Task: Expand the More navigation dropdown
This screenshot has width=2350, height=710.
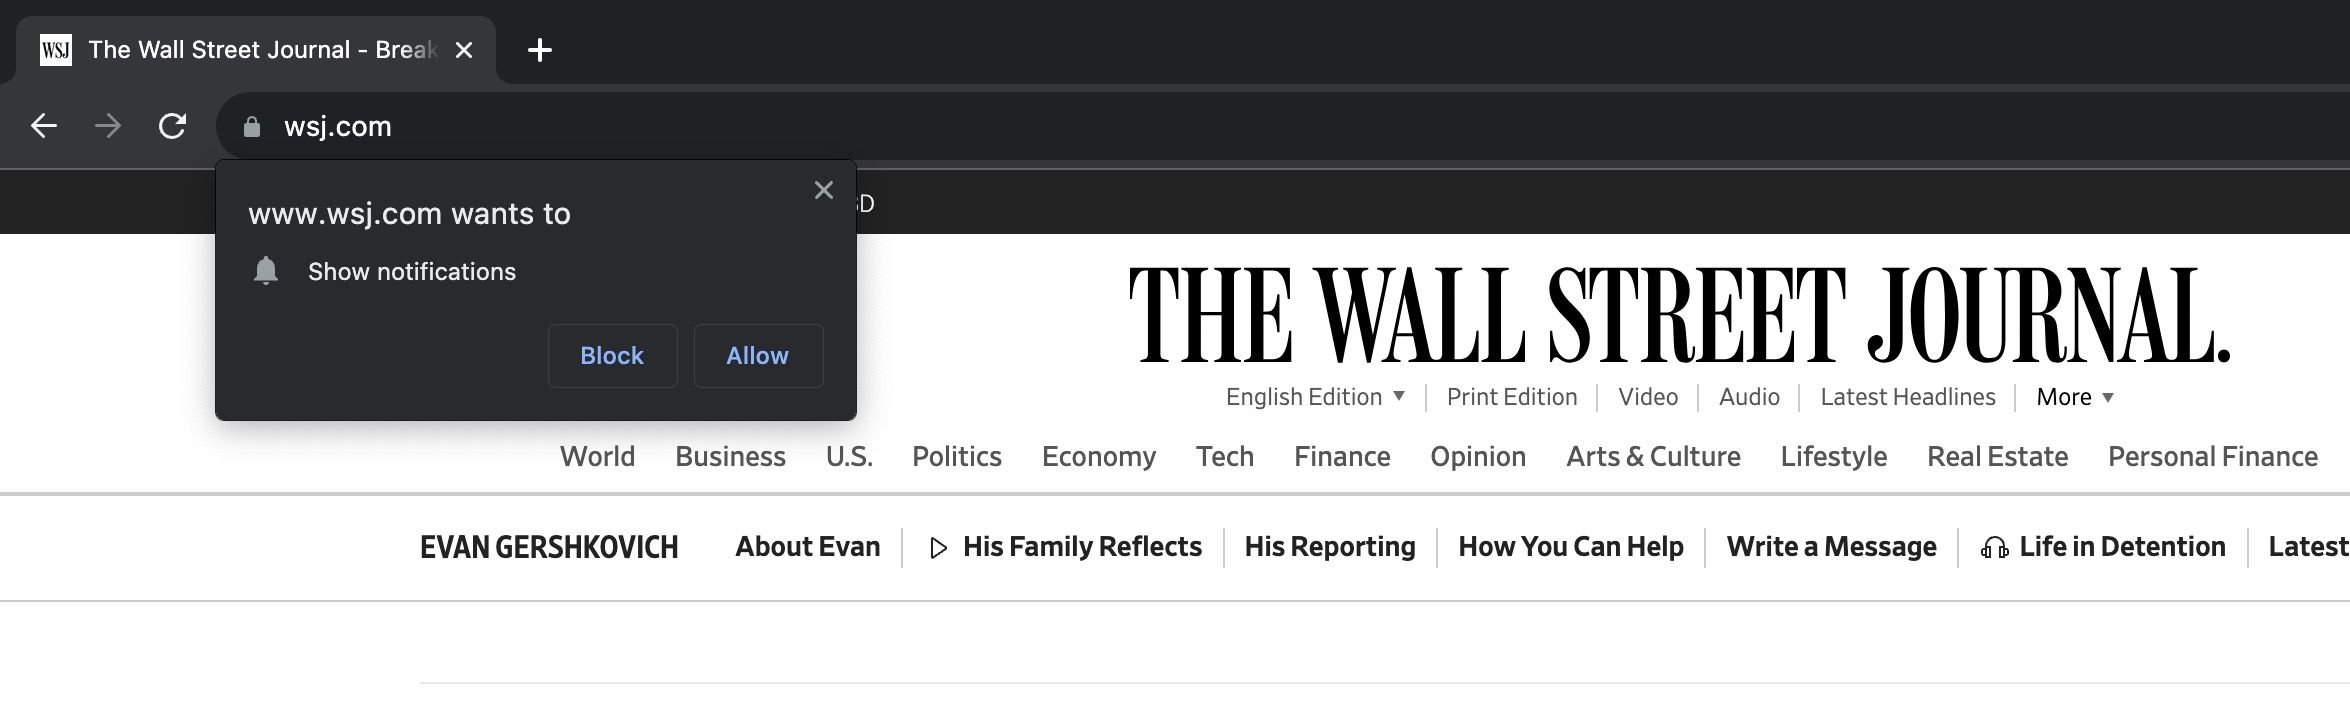Action: click(x=2072, y=396)
